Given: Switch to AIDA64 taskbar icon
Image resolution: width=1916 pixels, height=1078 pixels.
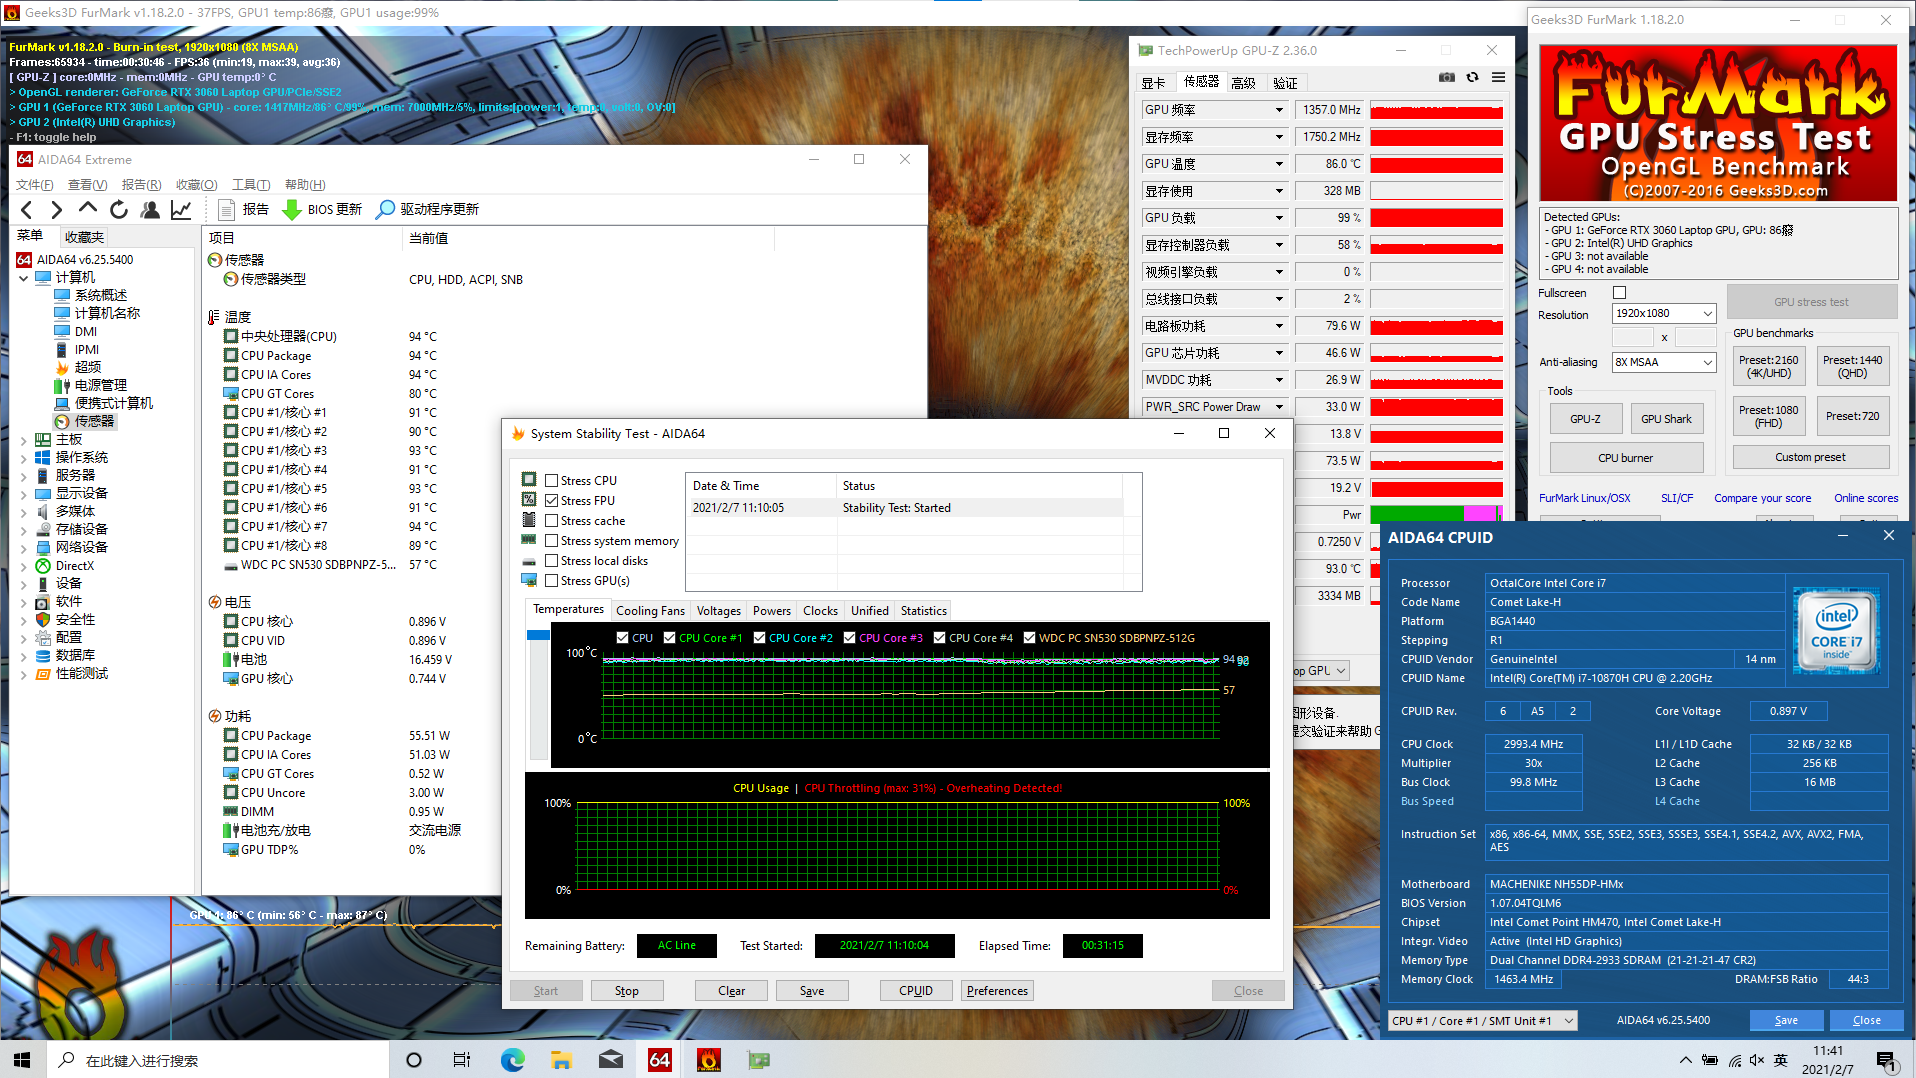Looking at the screenshot, I should 660,1060.
